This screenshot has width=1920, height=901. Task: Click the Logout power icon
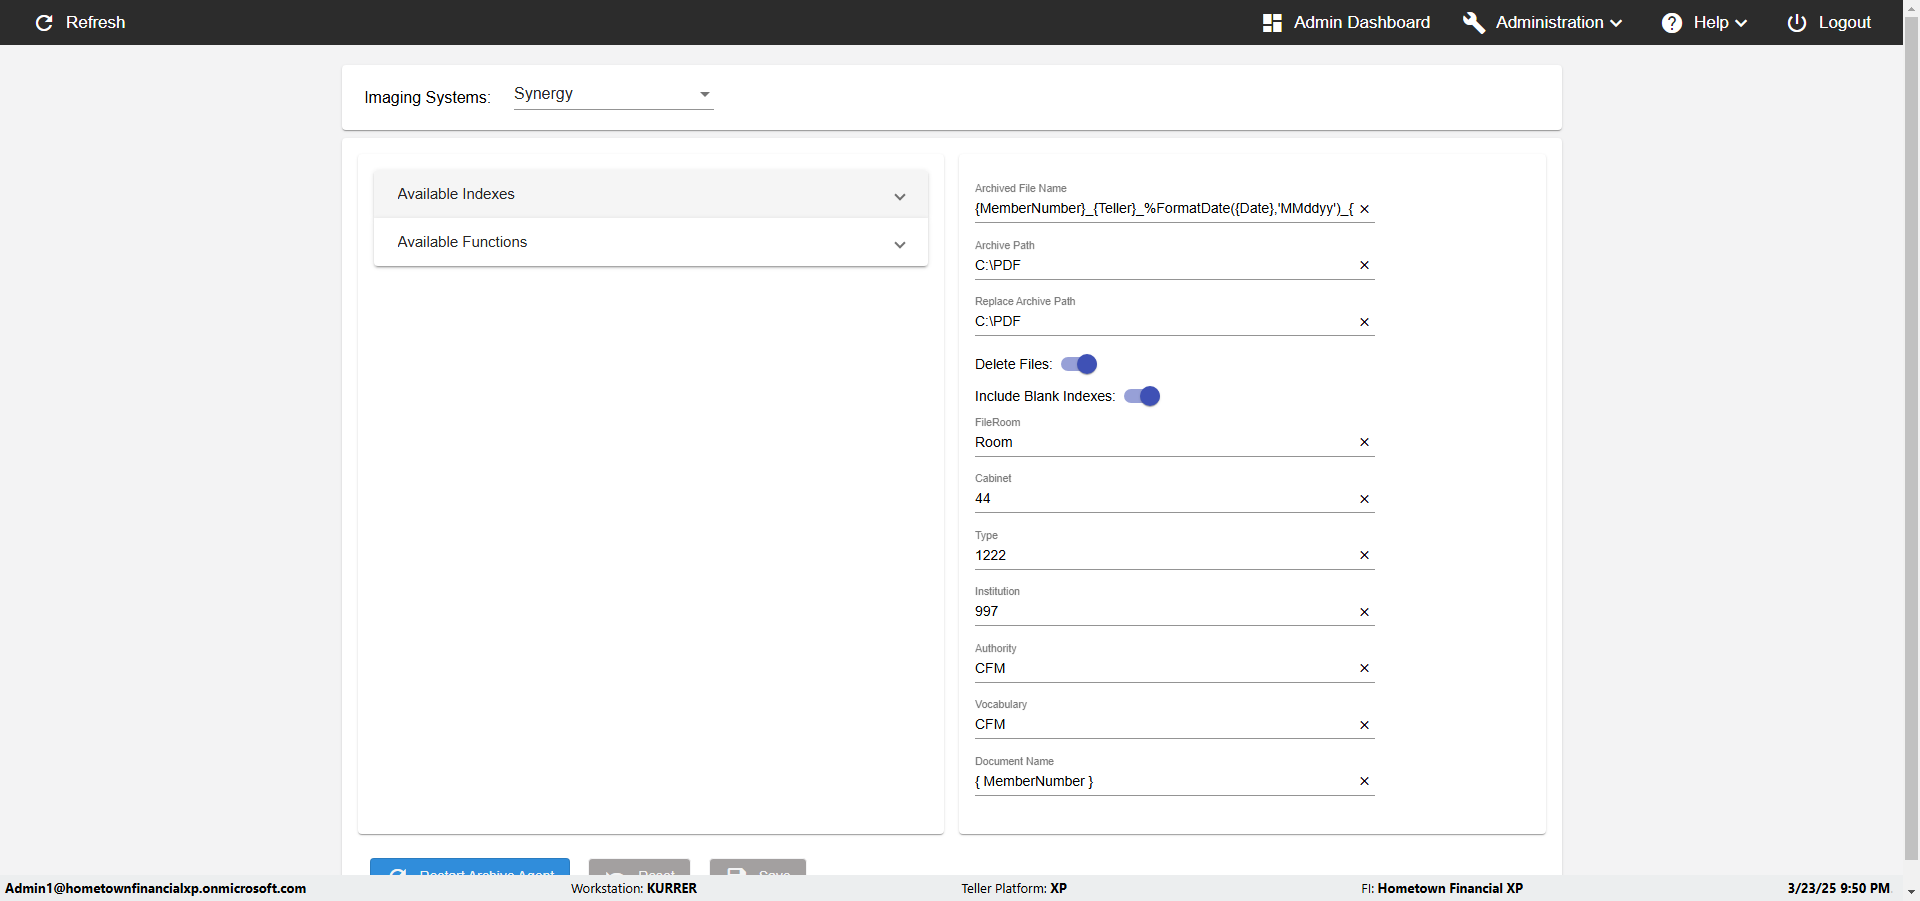1796,23
